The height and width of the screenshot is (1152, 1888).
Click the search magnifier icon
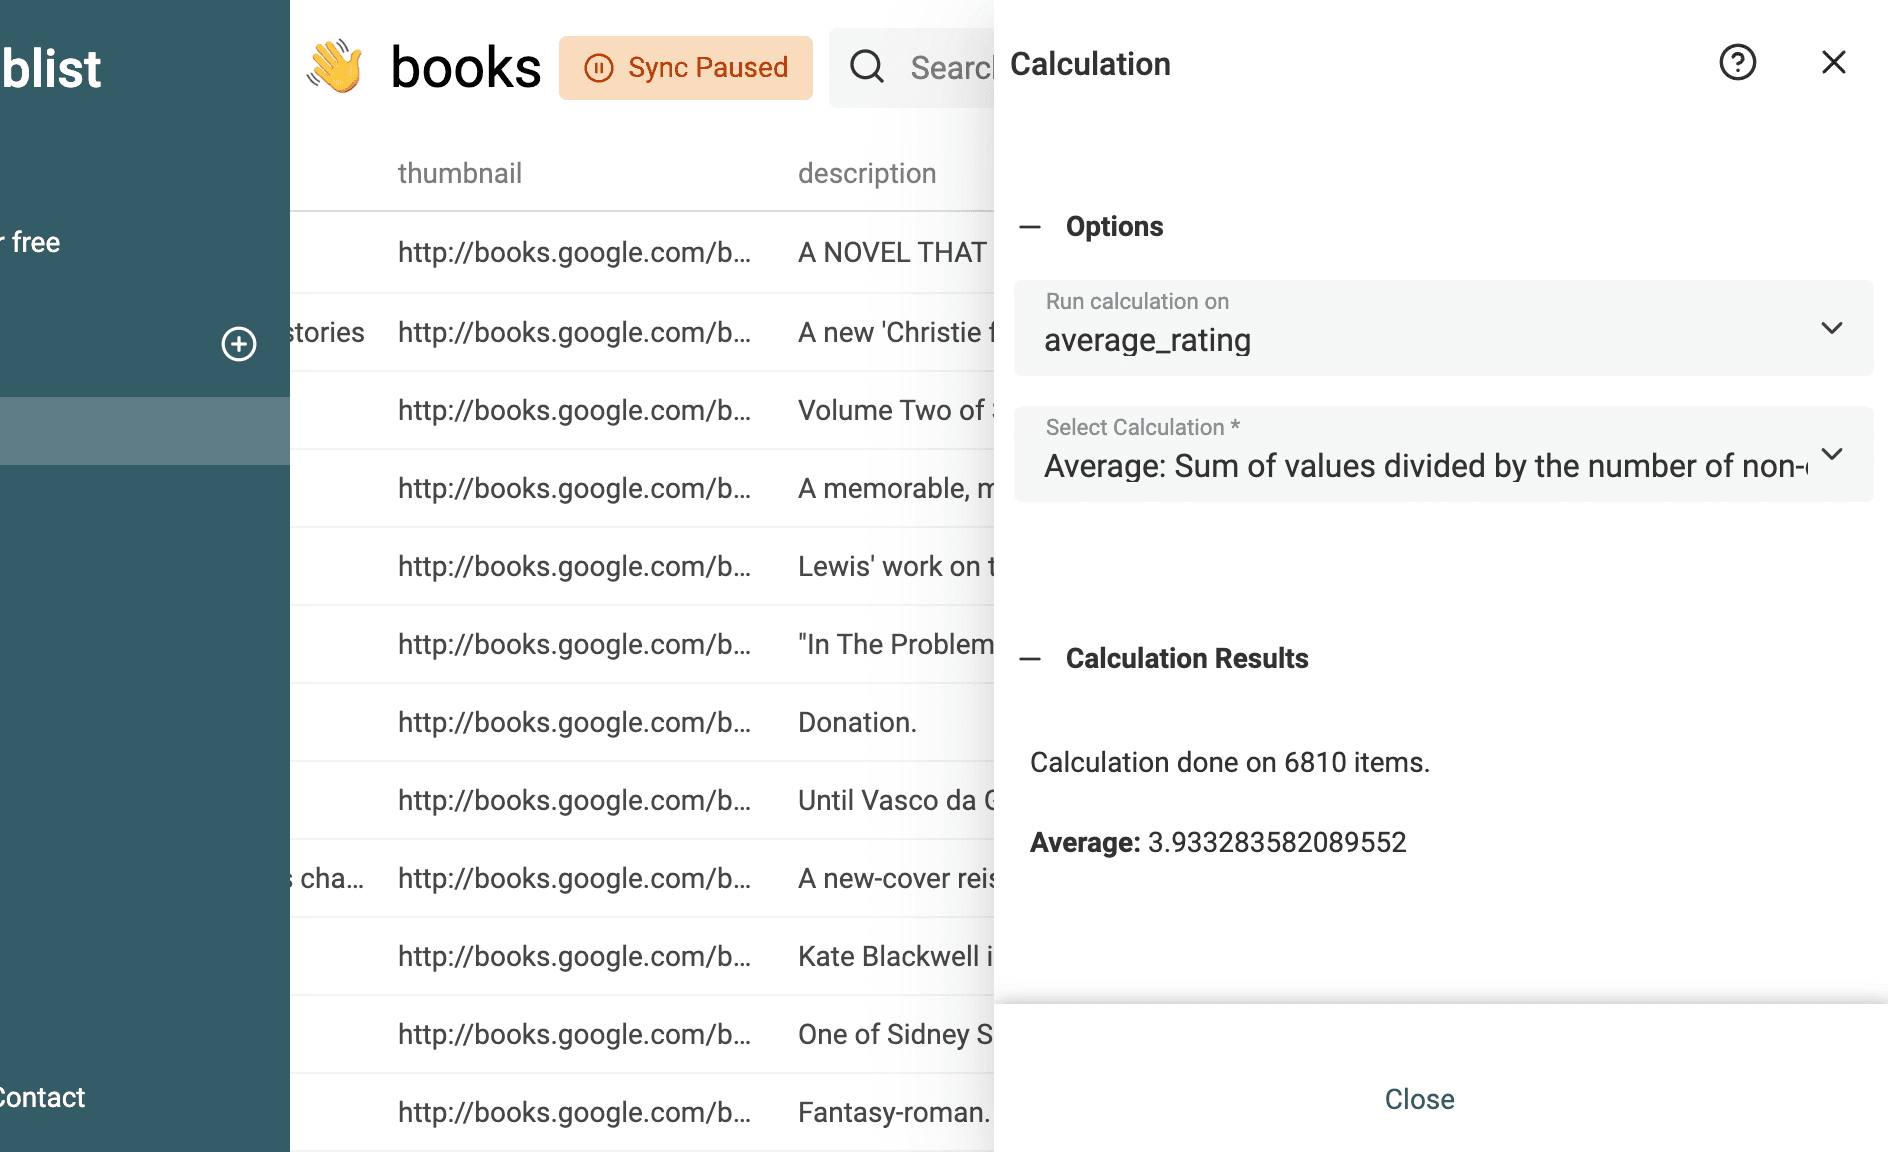click(866, 67)
